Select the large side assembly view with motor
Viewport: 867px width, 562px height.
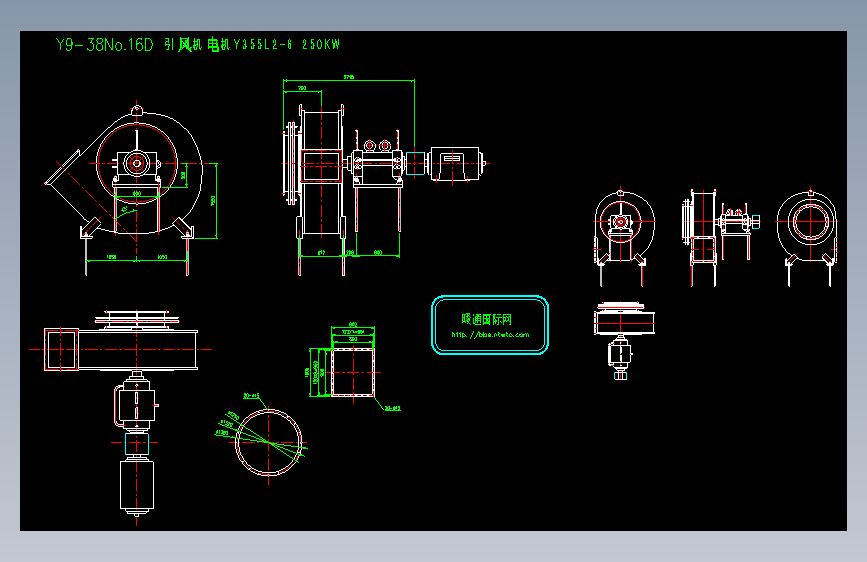tap(385, 176)
